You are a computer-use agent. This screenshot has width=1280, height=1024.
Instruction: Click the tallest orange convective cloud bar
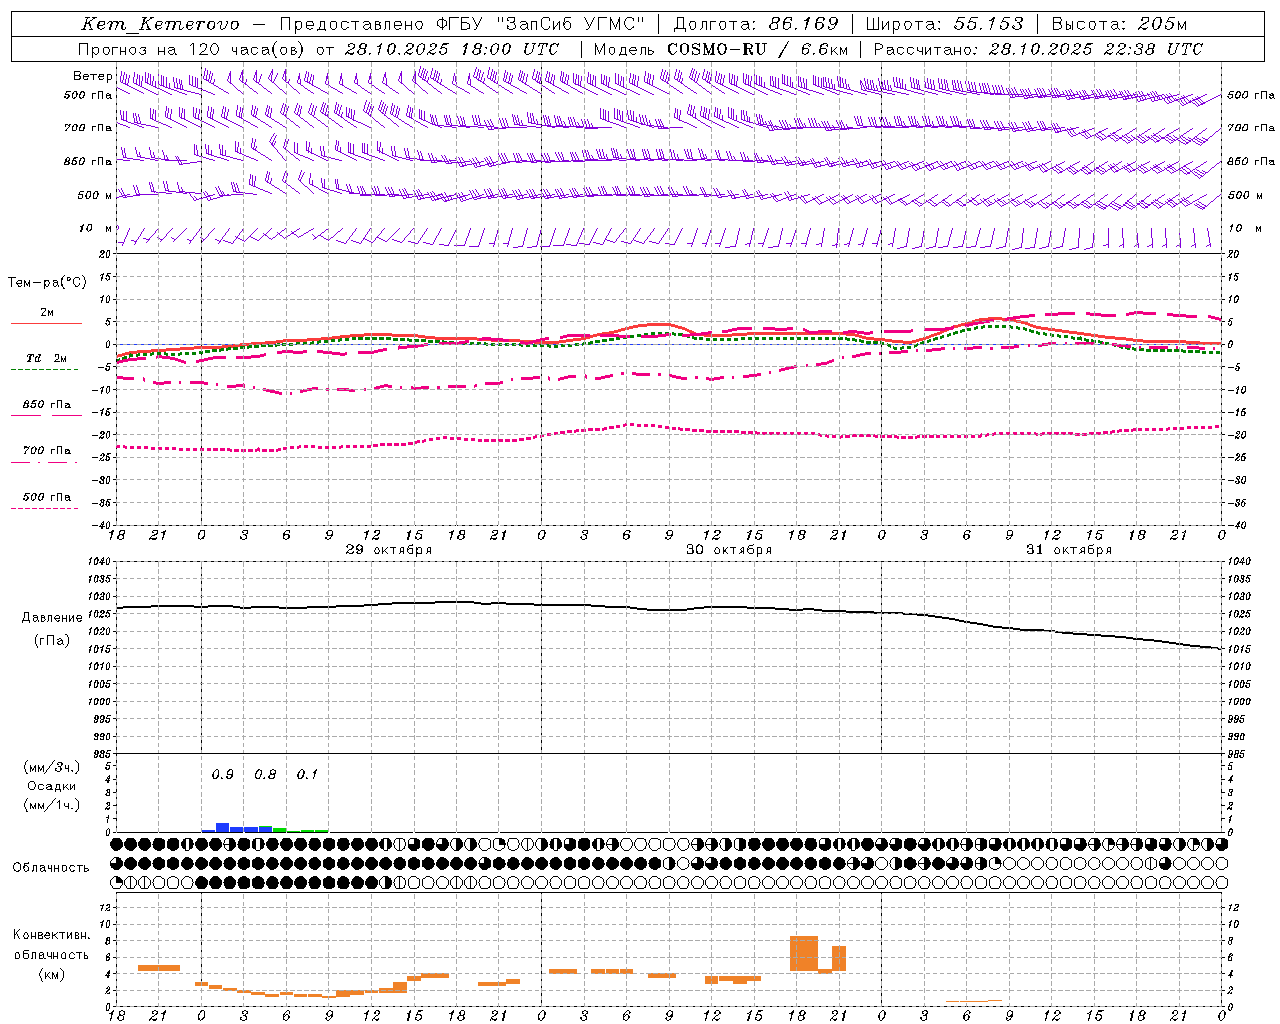click(804, 953)
